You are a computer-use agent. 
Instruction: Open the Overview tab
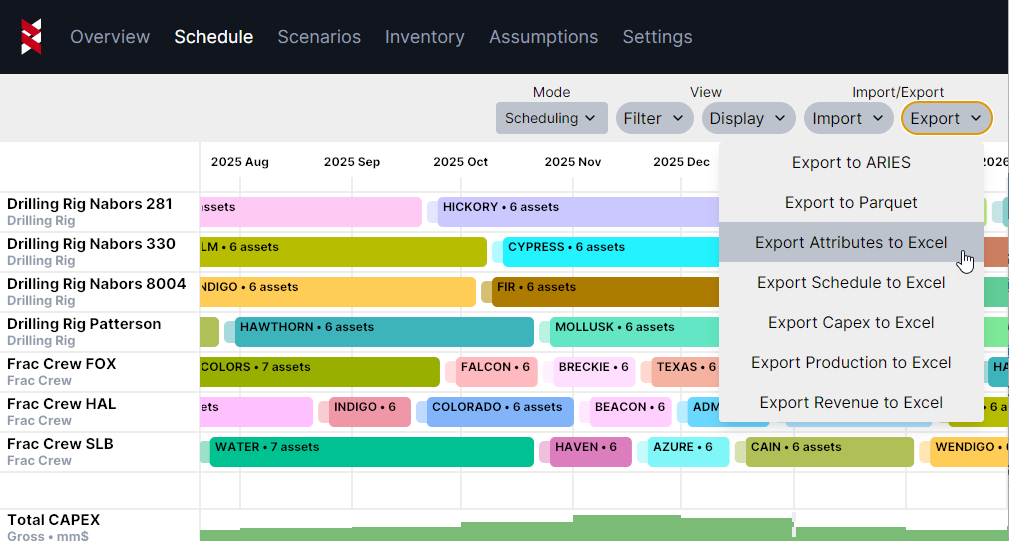click(x=110, y=37)
